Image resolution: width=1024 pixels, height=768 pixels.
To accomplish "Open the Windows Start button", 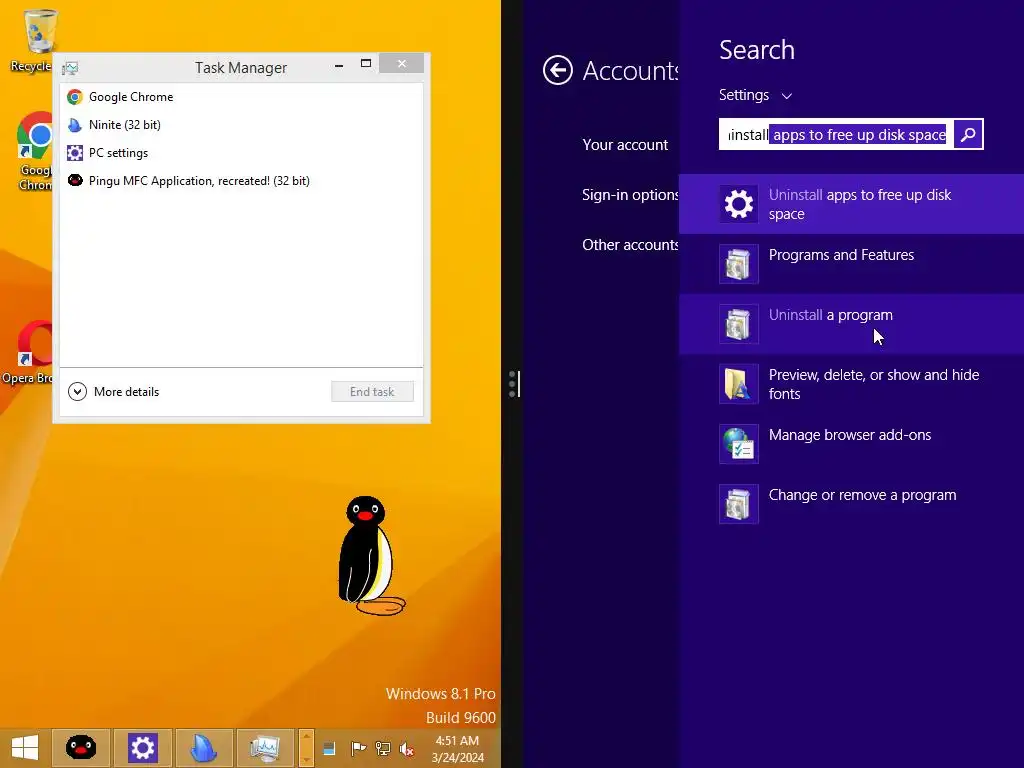I will [25, 748].
